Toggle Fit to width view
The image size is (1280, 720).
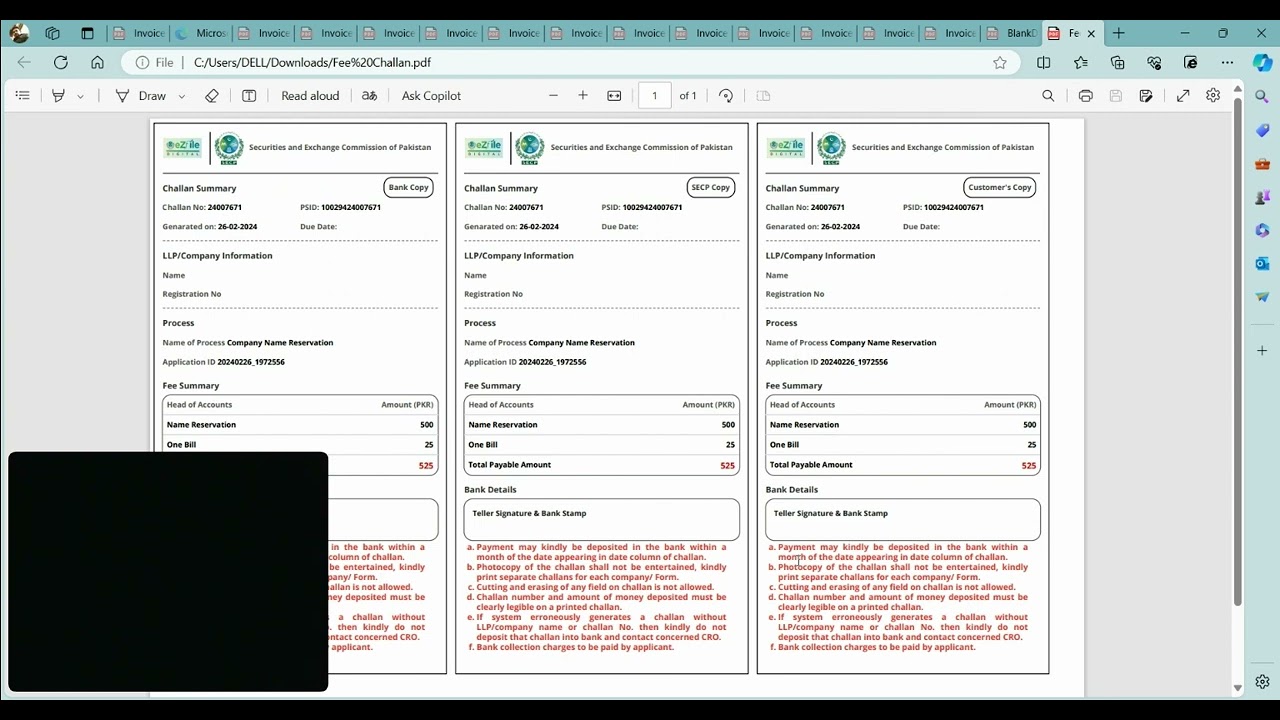[614, 96]
